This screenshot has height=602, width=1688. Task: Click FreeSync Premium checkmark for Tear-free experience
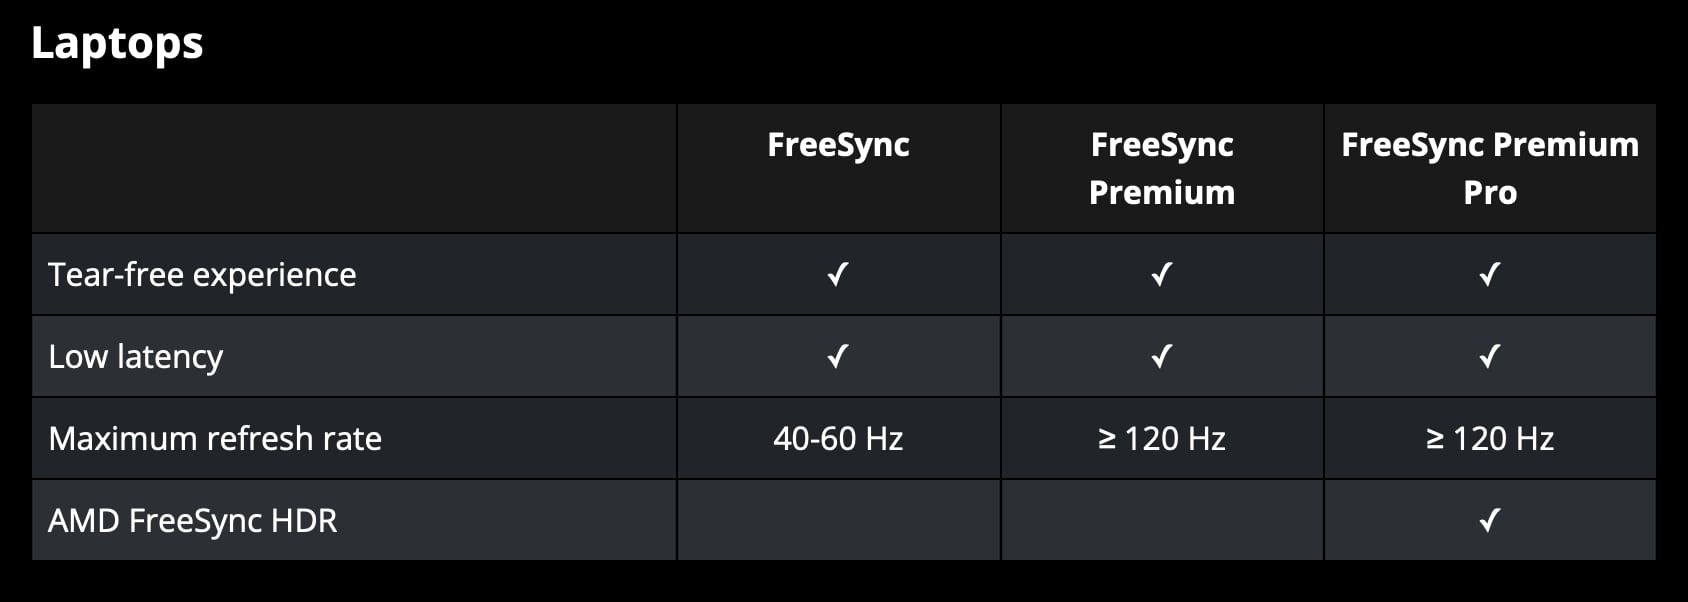tap(1161, 274)
